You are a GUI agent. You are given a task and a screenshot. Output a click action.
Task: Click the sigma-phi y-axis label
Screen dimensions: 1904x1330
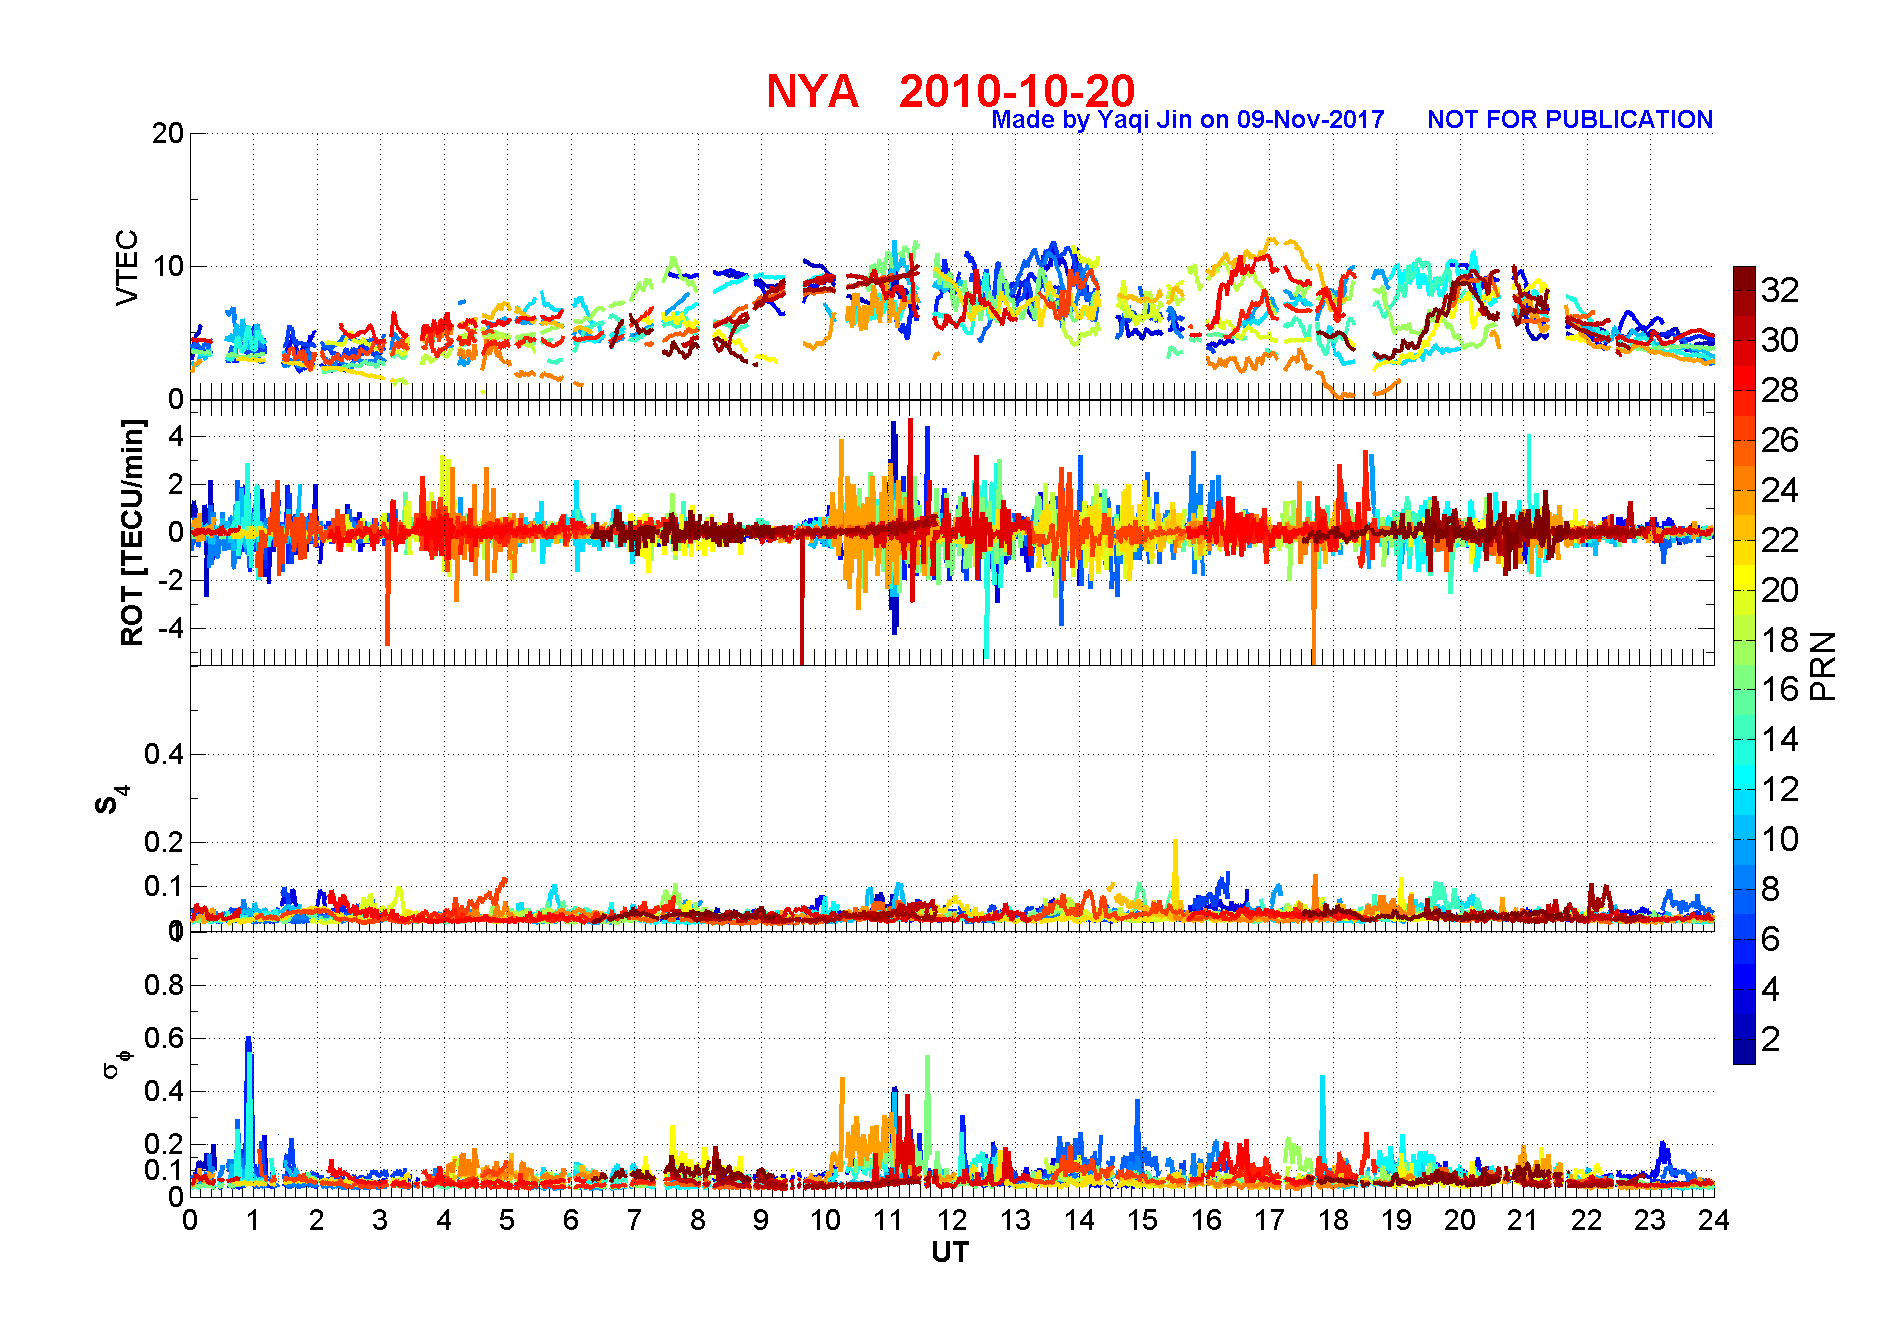pos(116,1063)
